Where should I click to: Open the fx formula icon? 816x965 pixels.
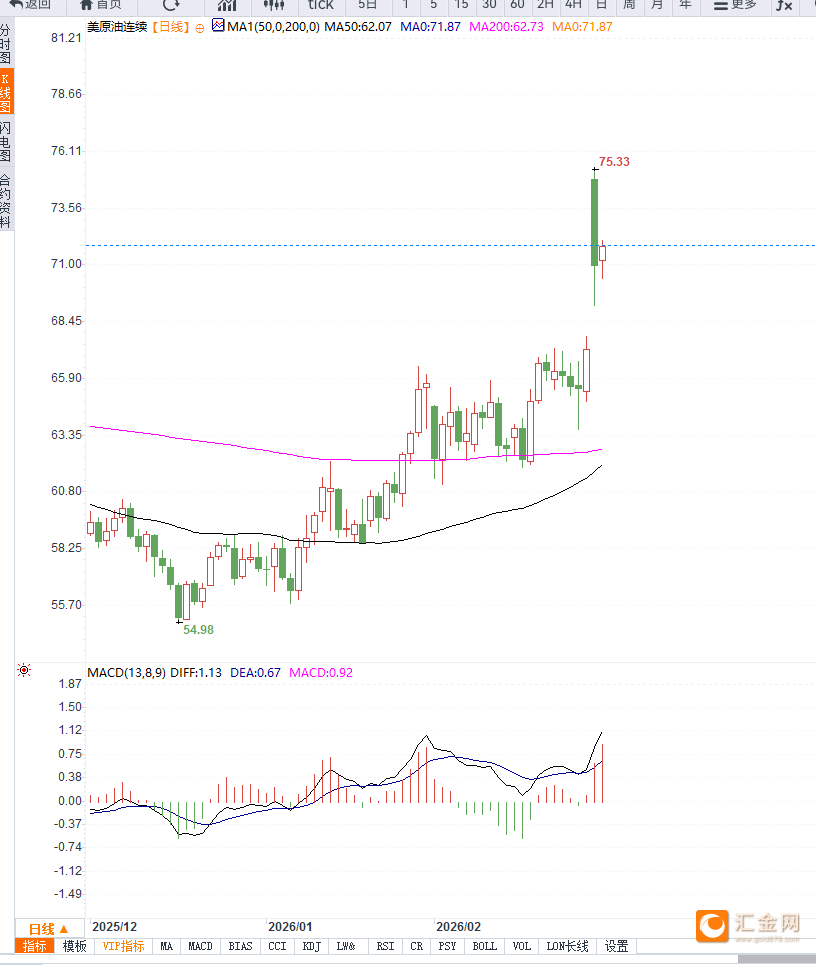click(784, 5)
